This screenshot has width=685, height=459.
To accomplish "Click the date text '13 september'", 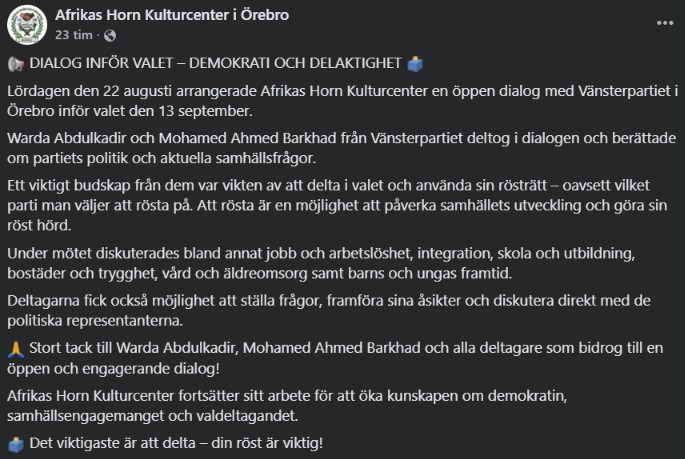I will 205,111.
